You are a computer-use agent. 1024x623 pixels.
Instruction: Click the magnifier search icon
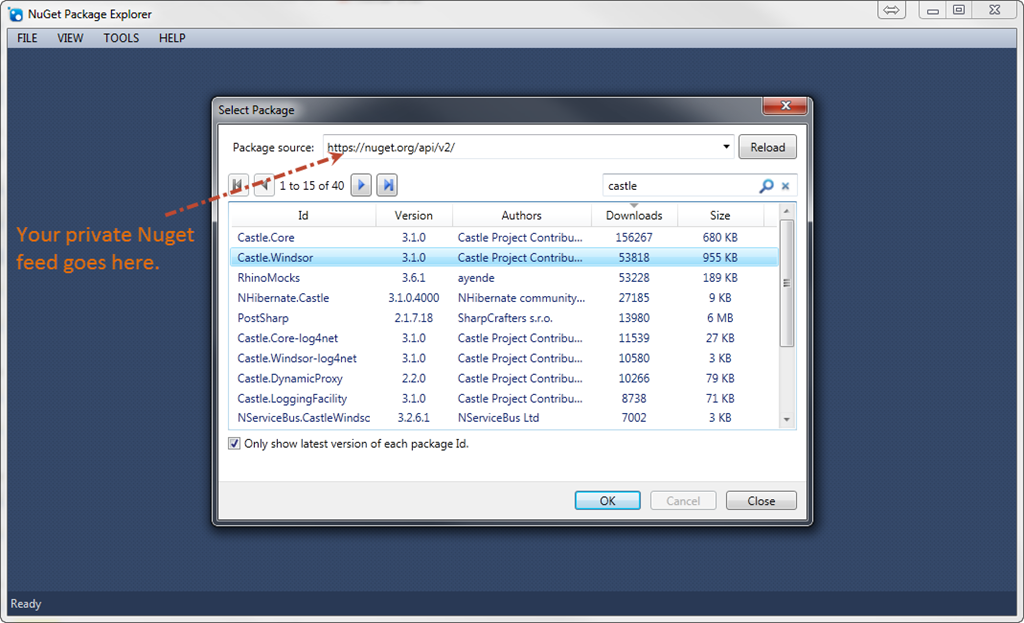[x=766, y=186]
